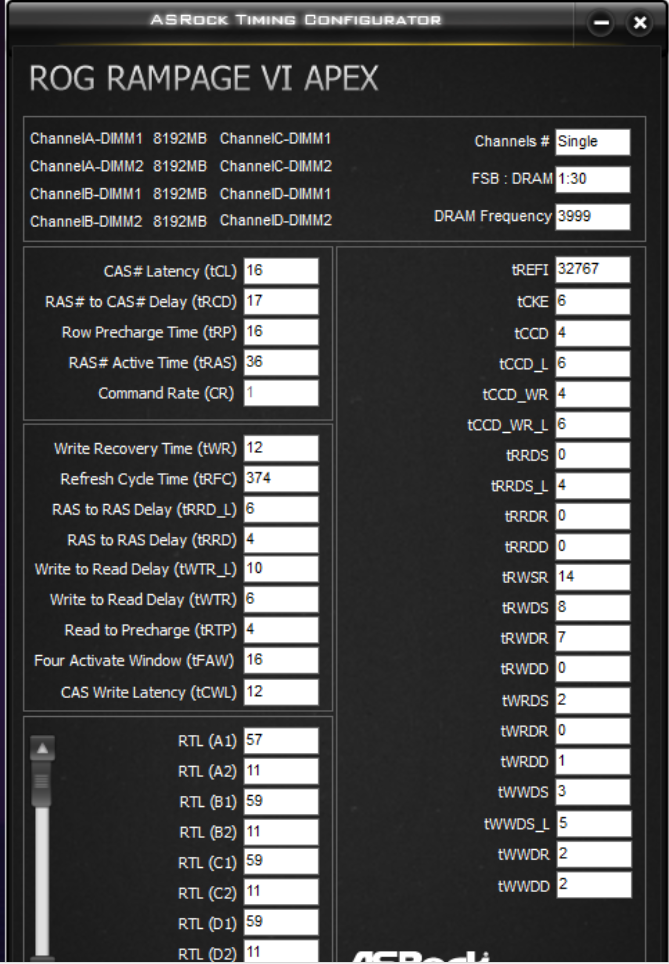Click the tRWDR value field
The height and width of the screenshot is (964, 669).
[593, 638]
